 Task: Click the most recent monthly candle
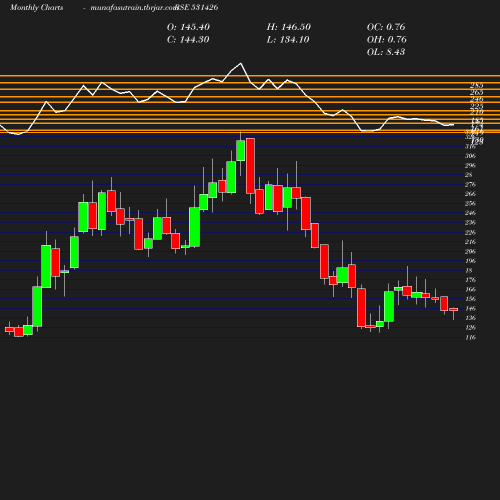pyautogui.click(x=454, y=310)
